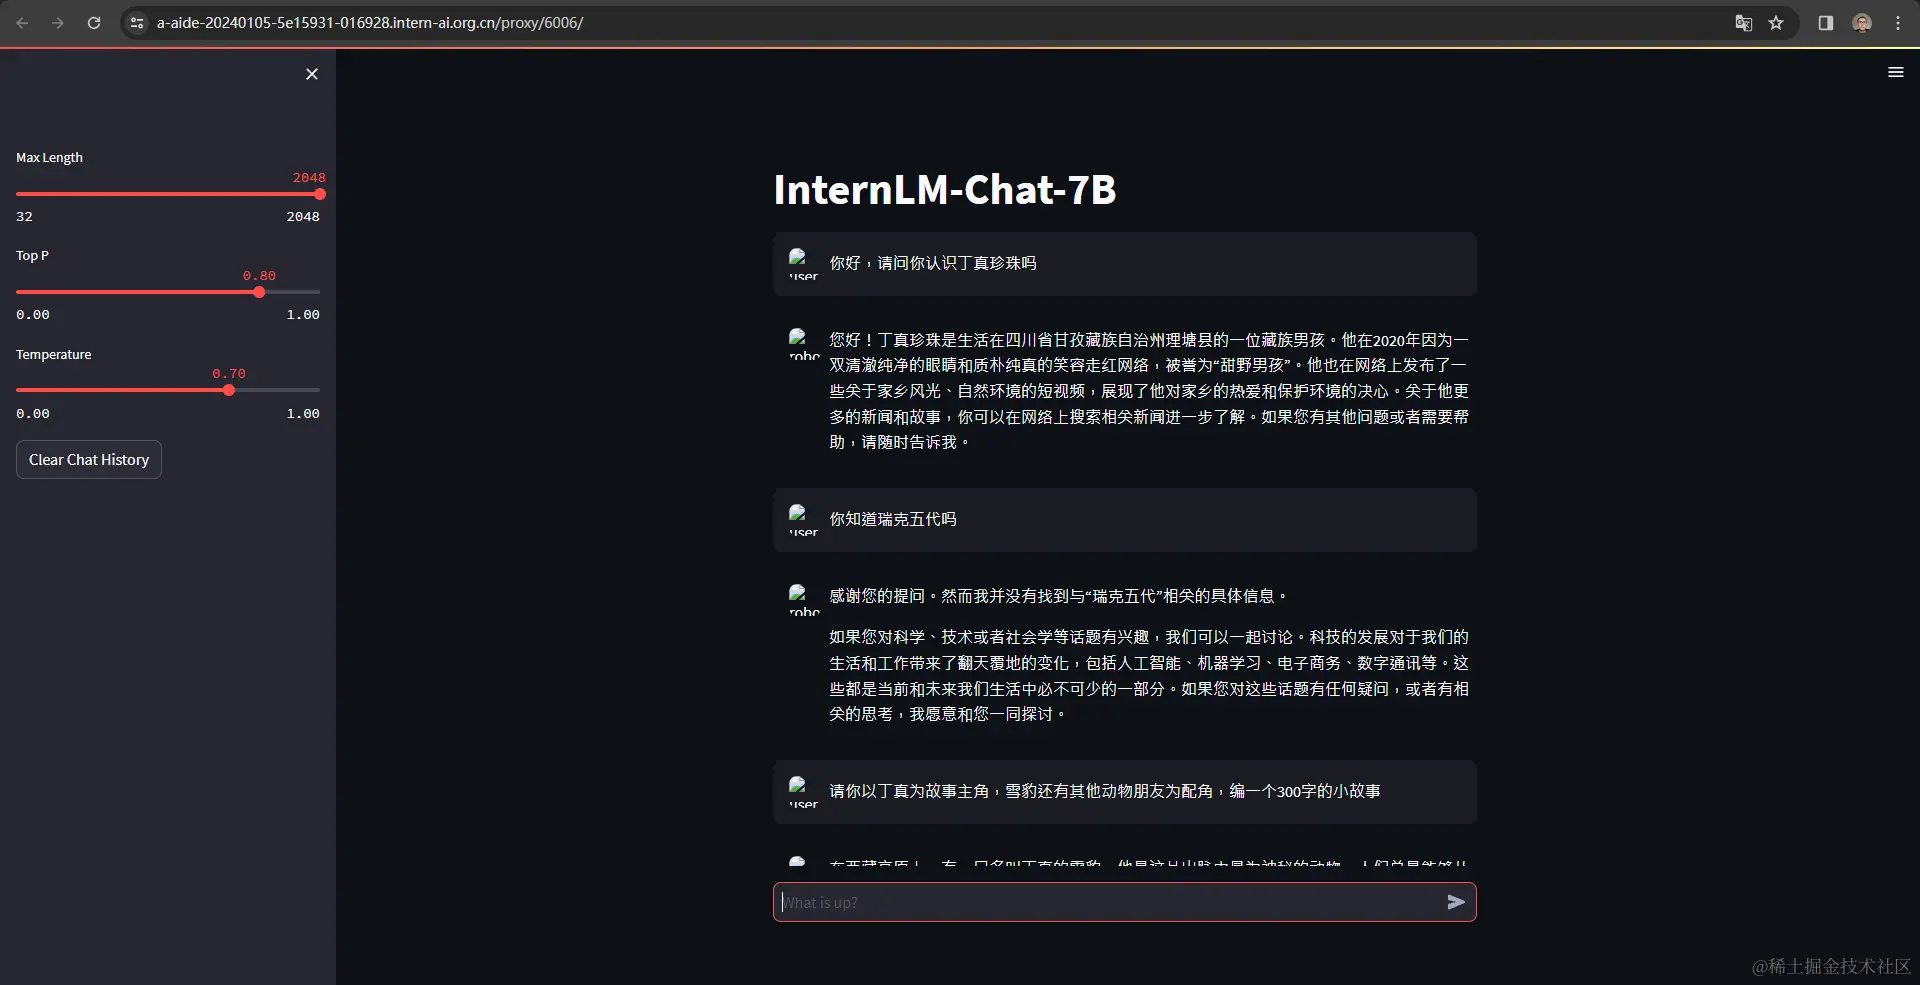This screenshot has width=1920, height=985.
Task: Translate this page icon in address bar
Action: 1743,23
